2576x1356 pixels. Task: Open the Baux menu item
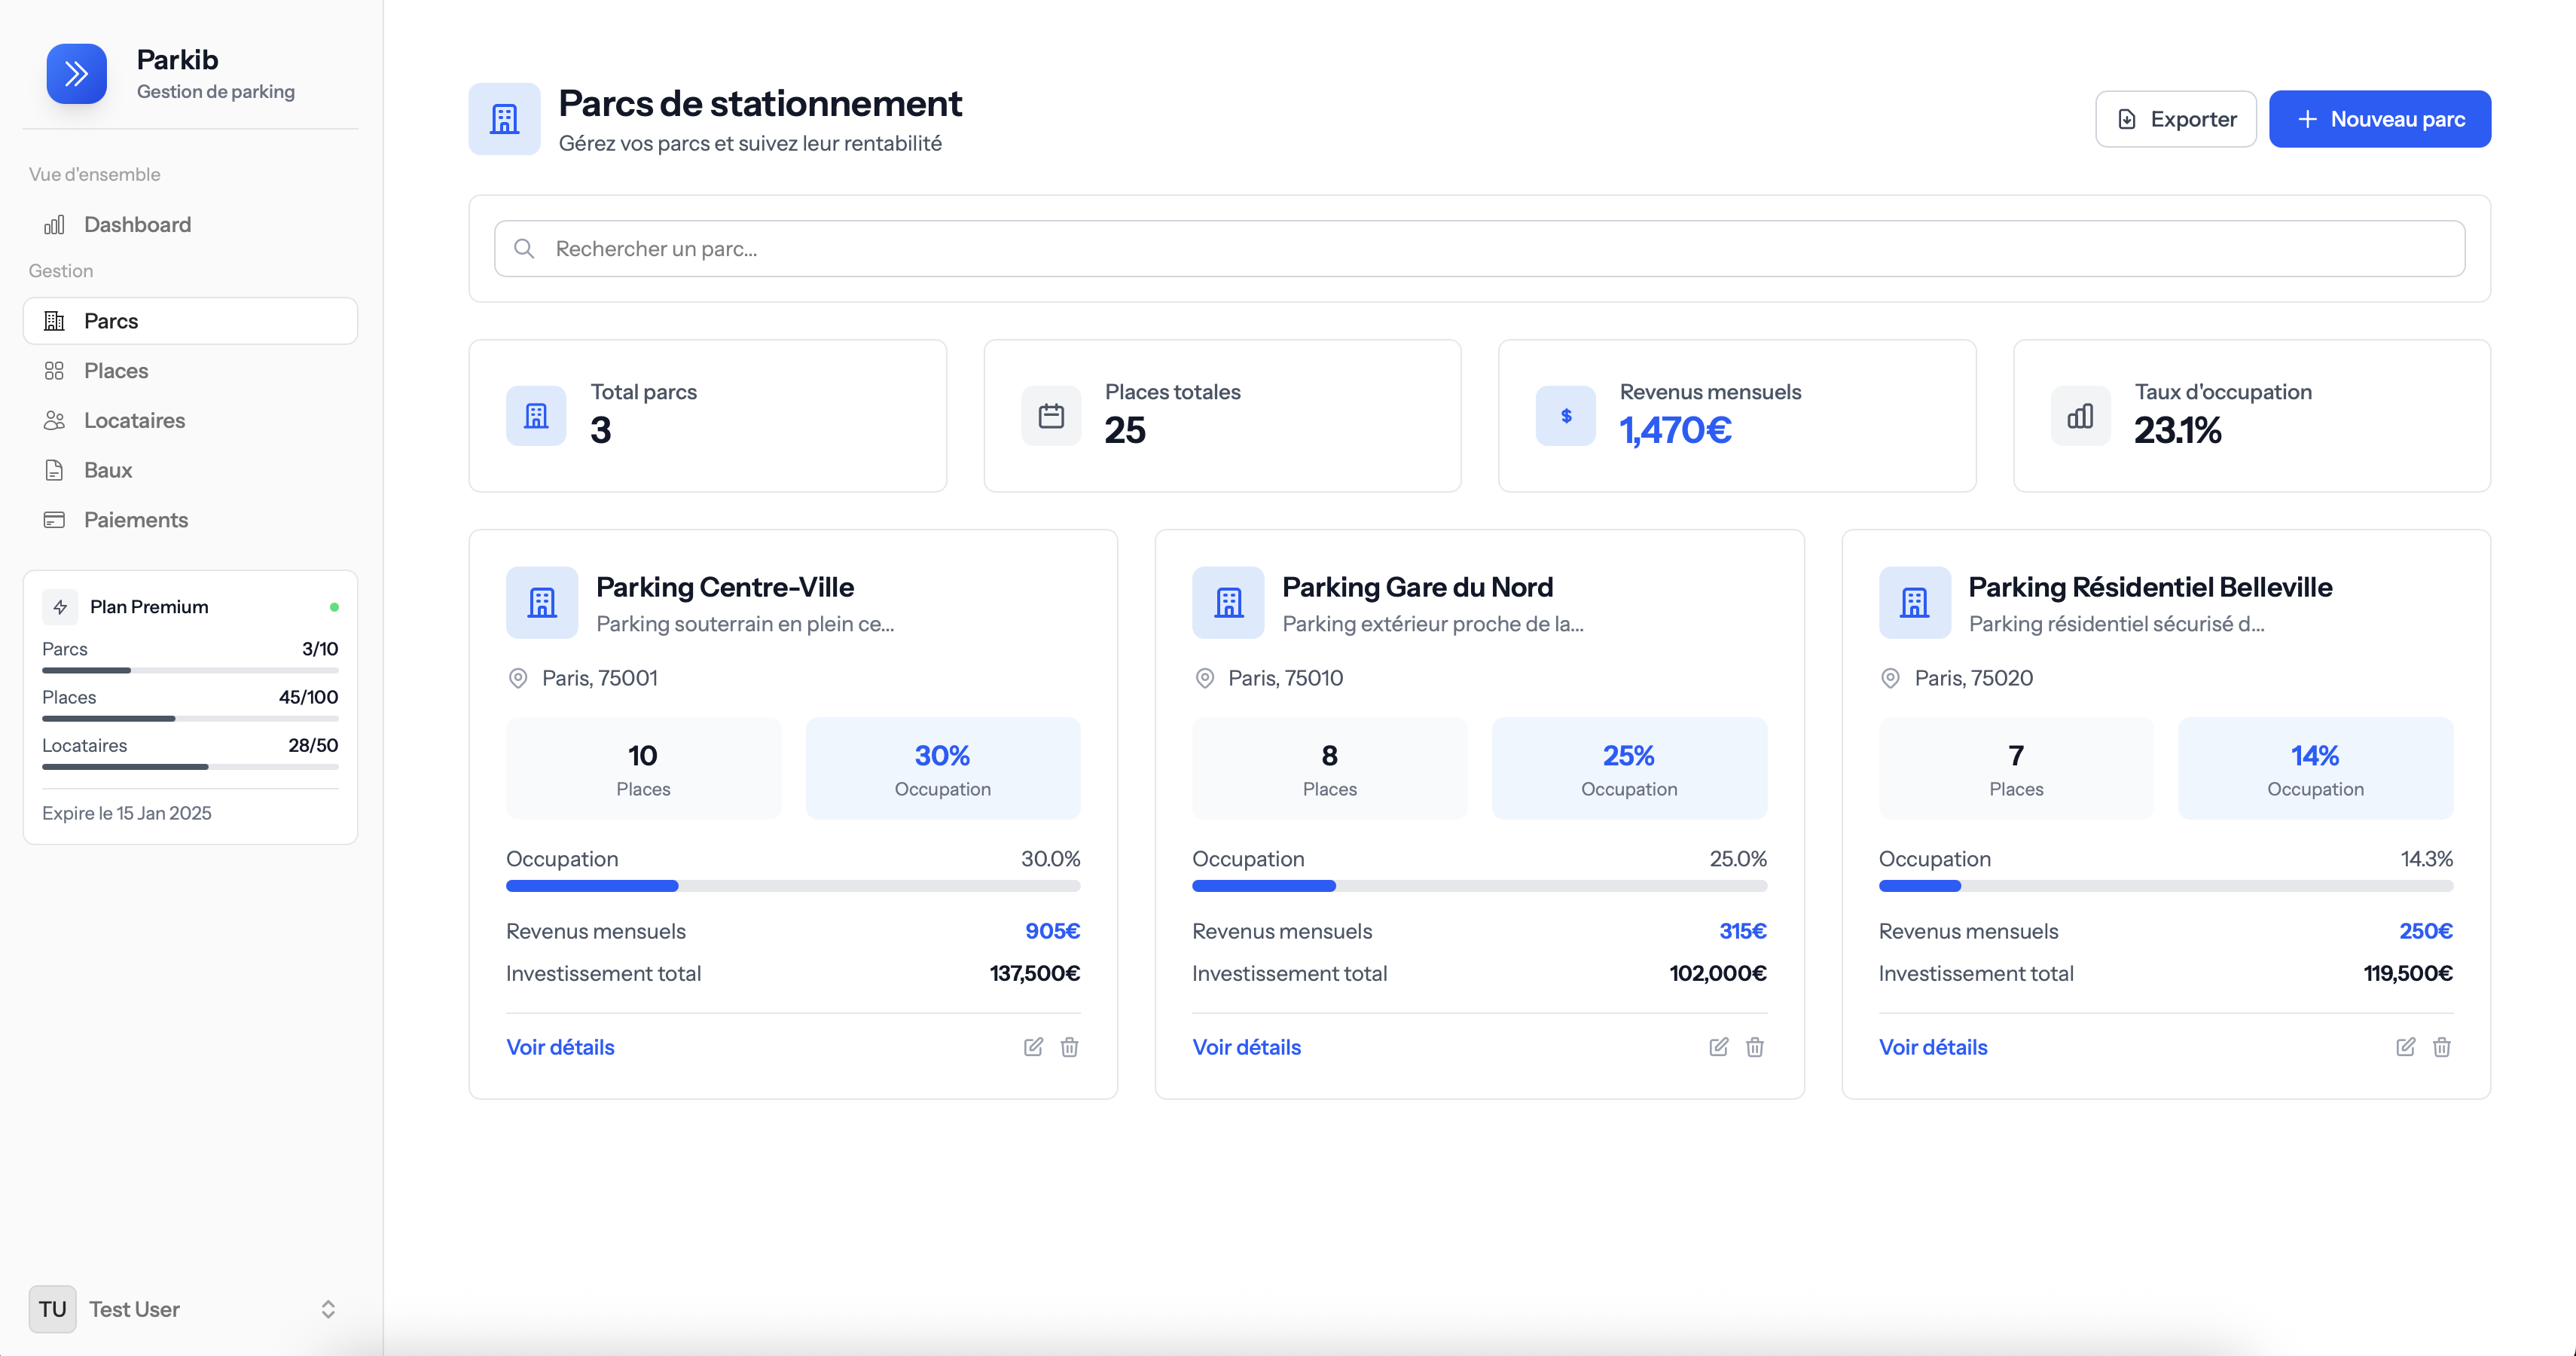(x=108, y=470)
